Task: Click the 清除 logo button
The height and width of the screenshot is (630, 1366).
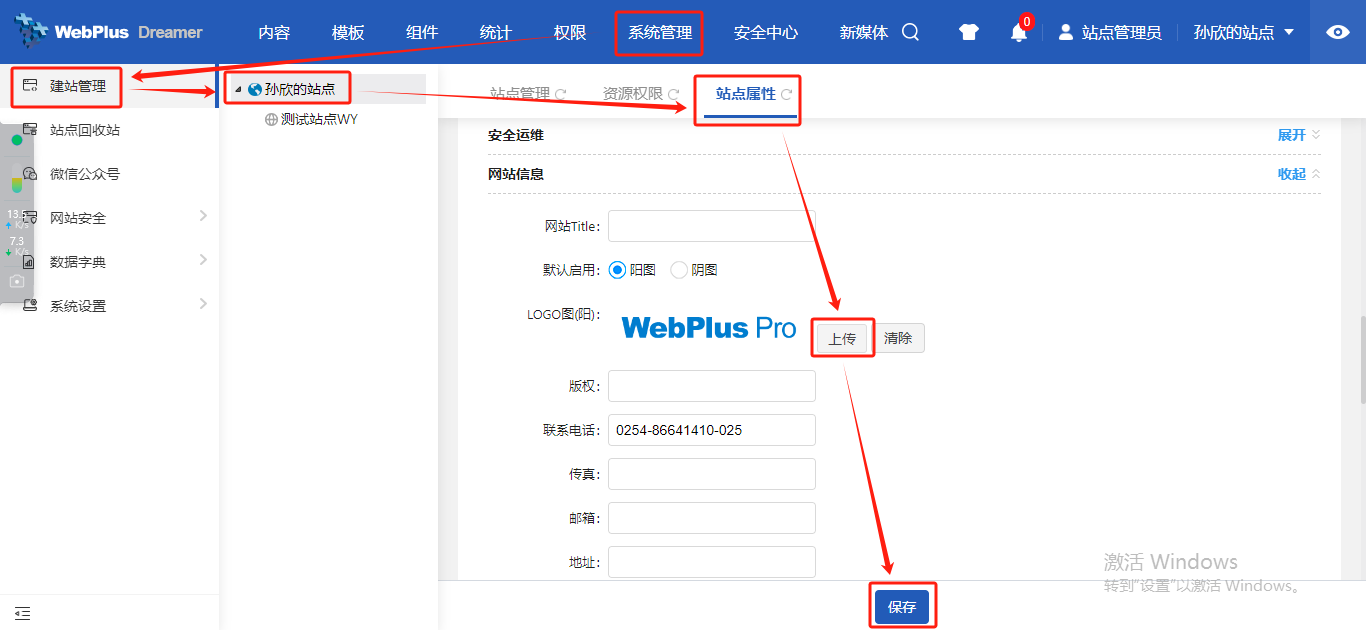Action: click(x=898, y=338)
